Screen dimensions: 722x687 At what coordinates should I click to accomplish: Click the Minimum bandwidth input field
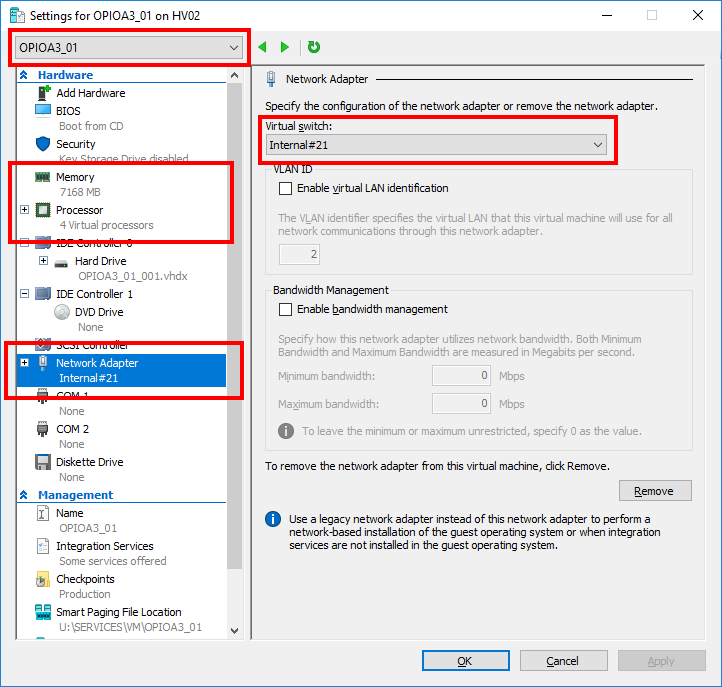point(461,376)
